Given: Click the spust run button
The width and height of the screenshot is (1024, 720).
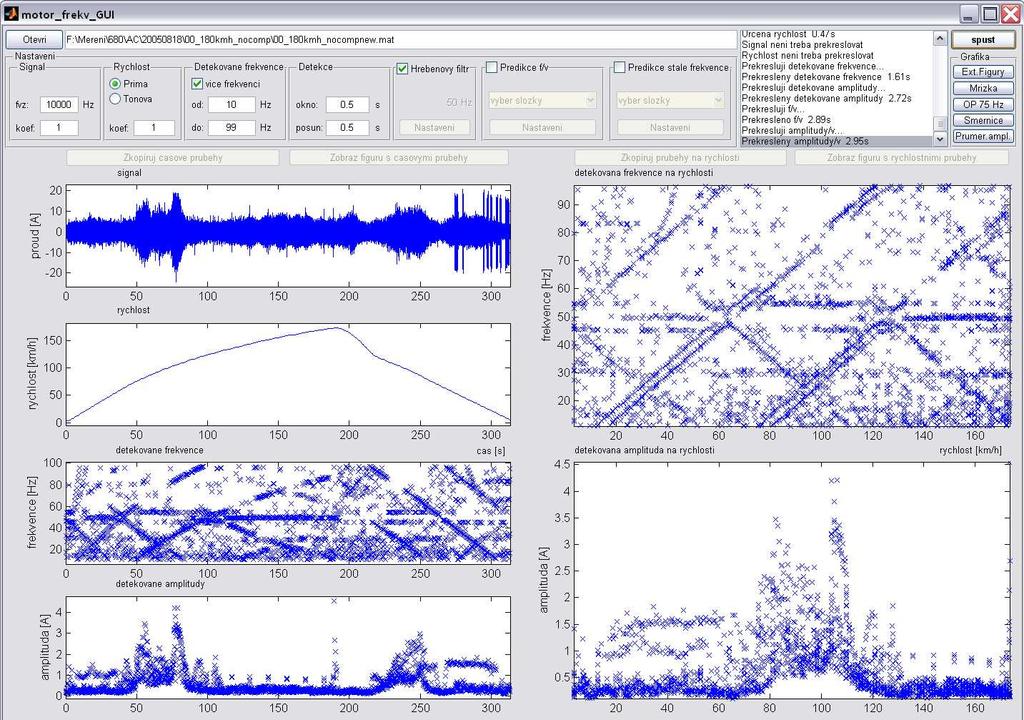Looking at the screenshot, I should 983,40.
